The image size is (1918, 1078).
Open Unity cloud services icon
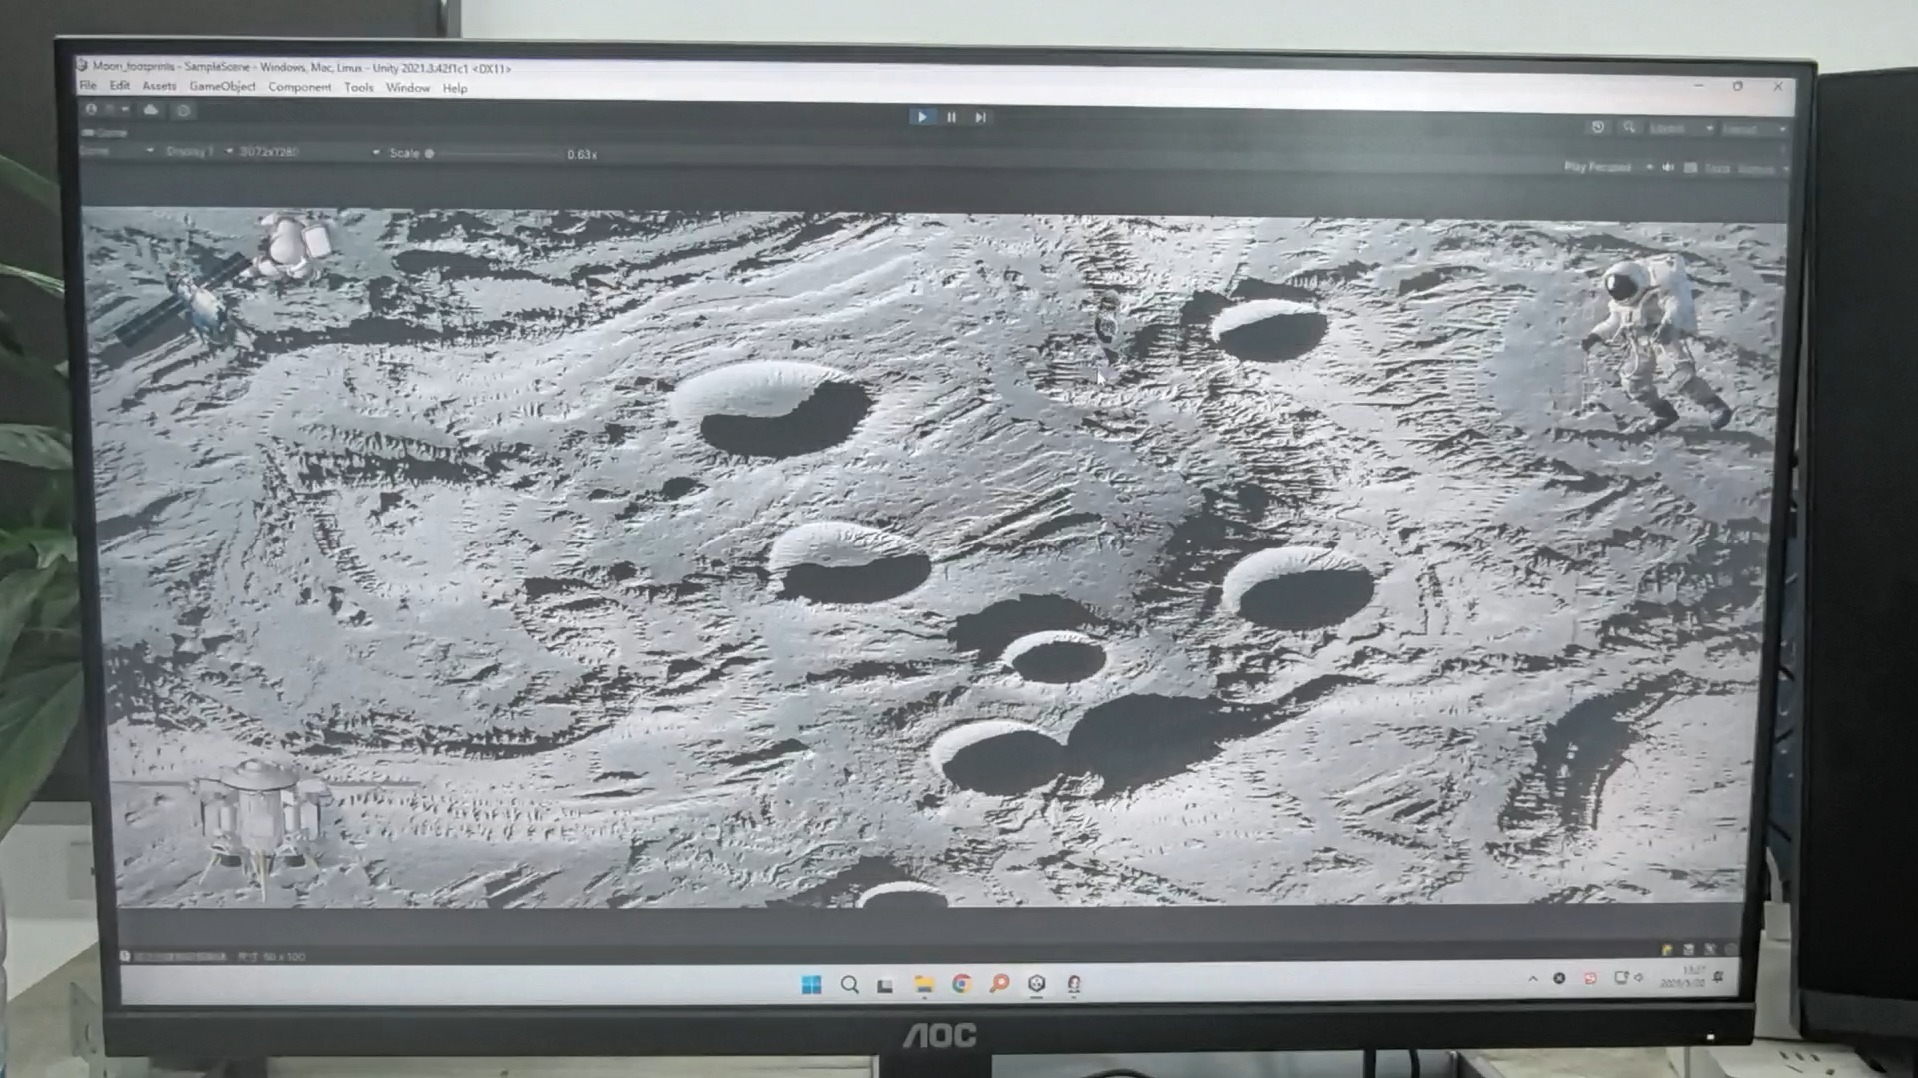151,110
